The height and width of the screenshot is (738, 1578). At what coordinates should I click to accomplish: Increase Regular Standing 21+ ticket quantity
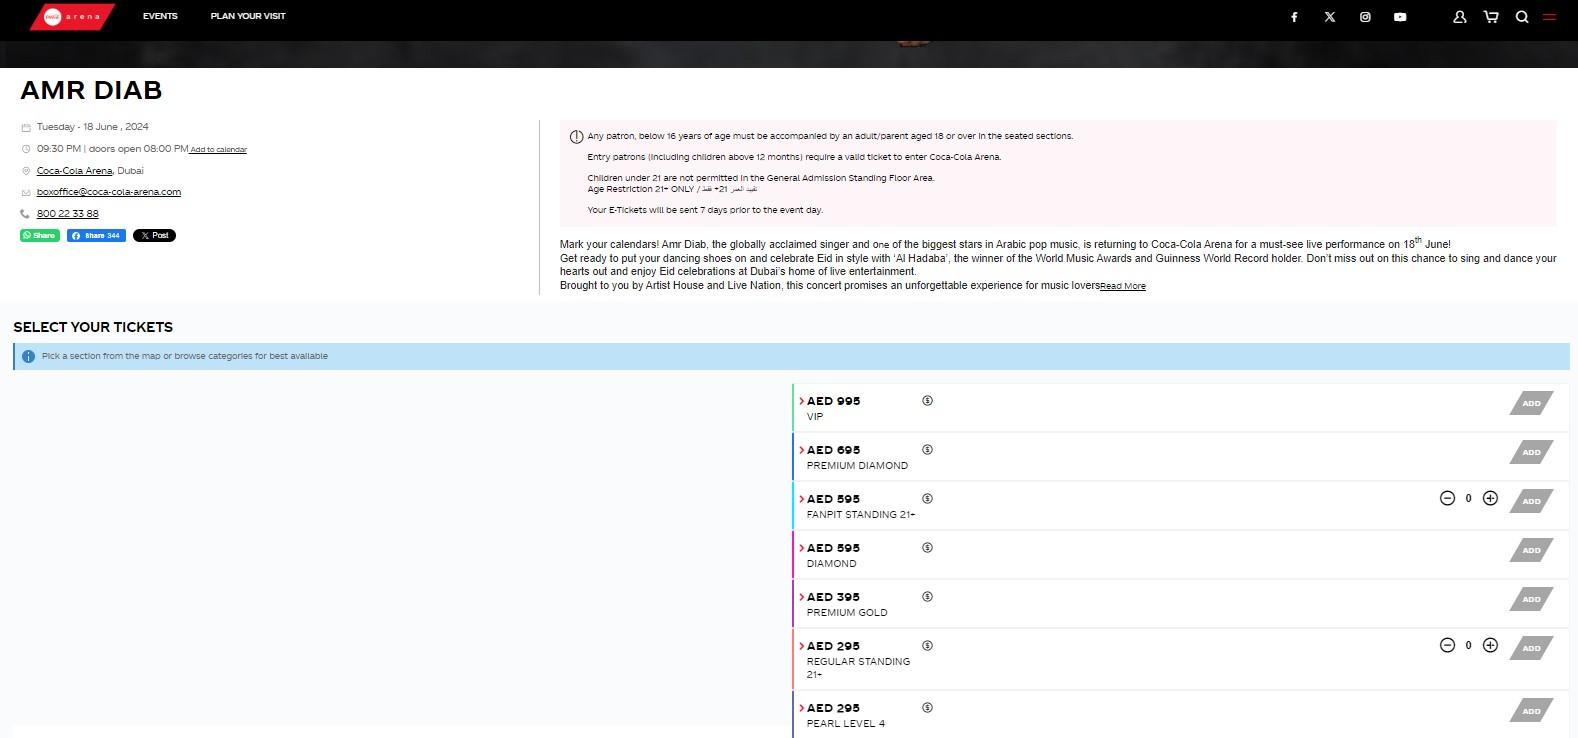(x=1490, y=645)
